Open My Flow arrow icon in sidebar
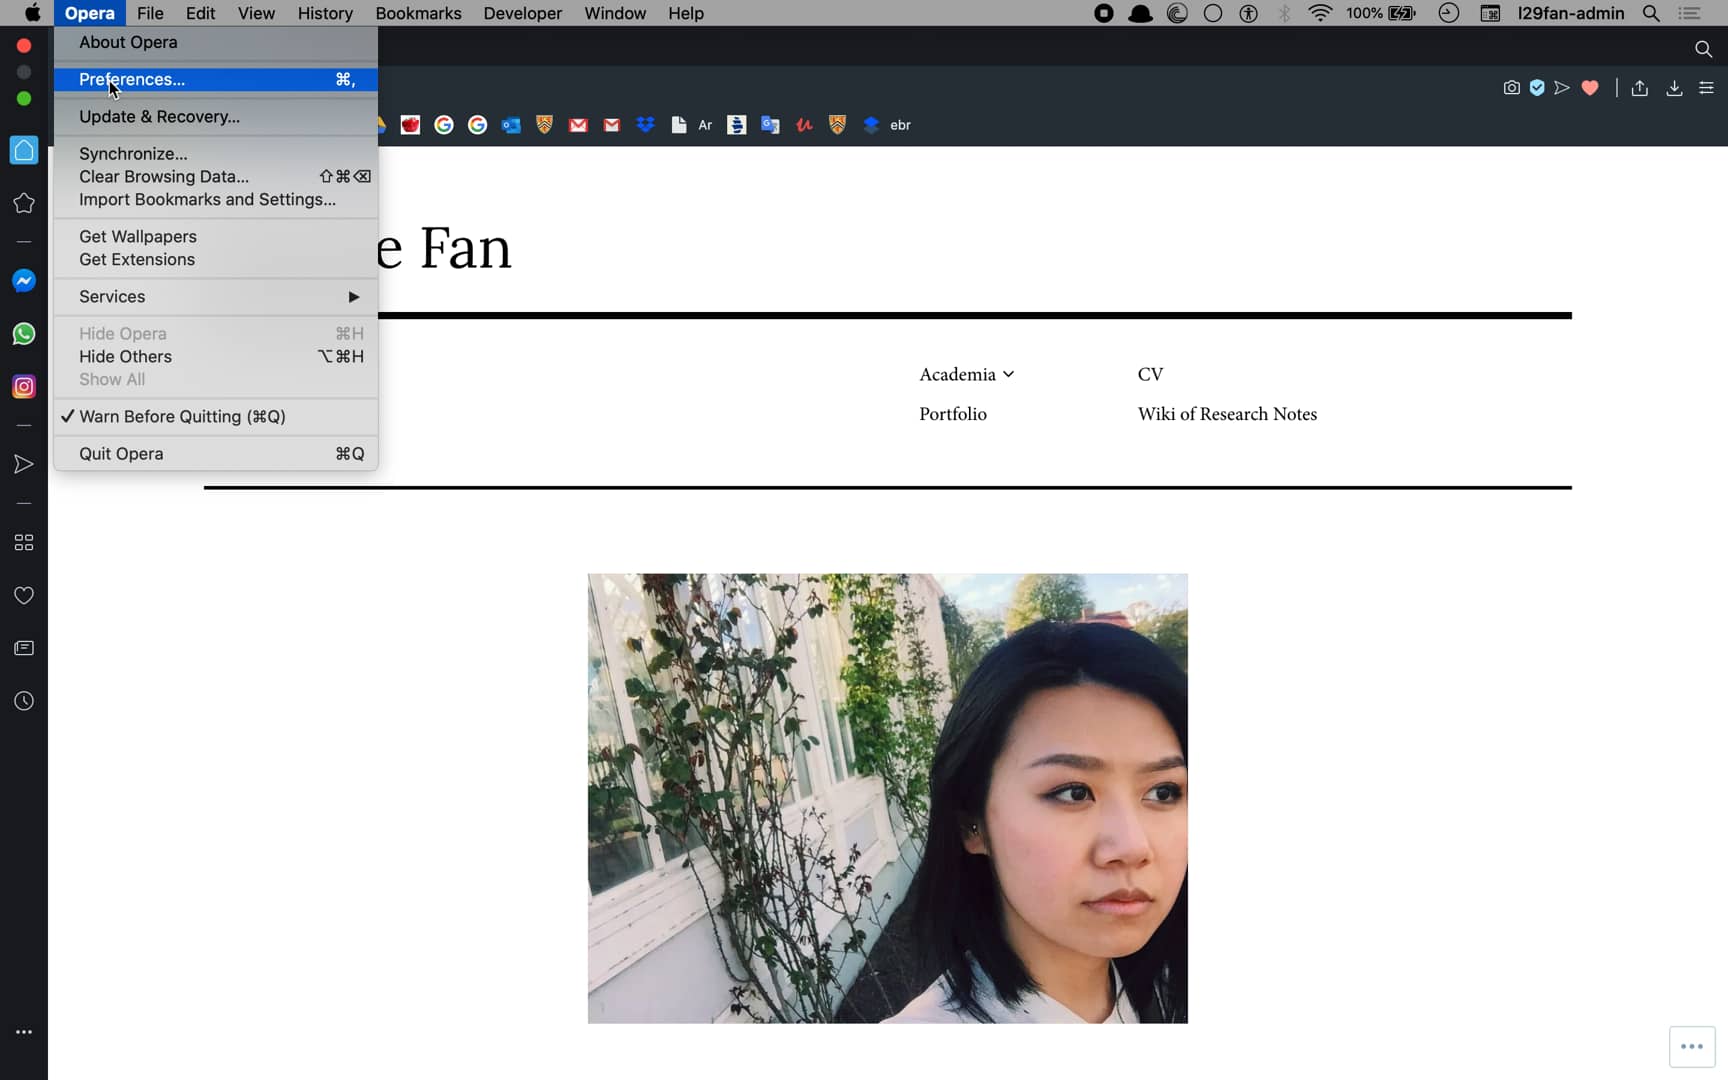 [24, 464]
